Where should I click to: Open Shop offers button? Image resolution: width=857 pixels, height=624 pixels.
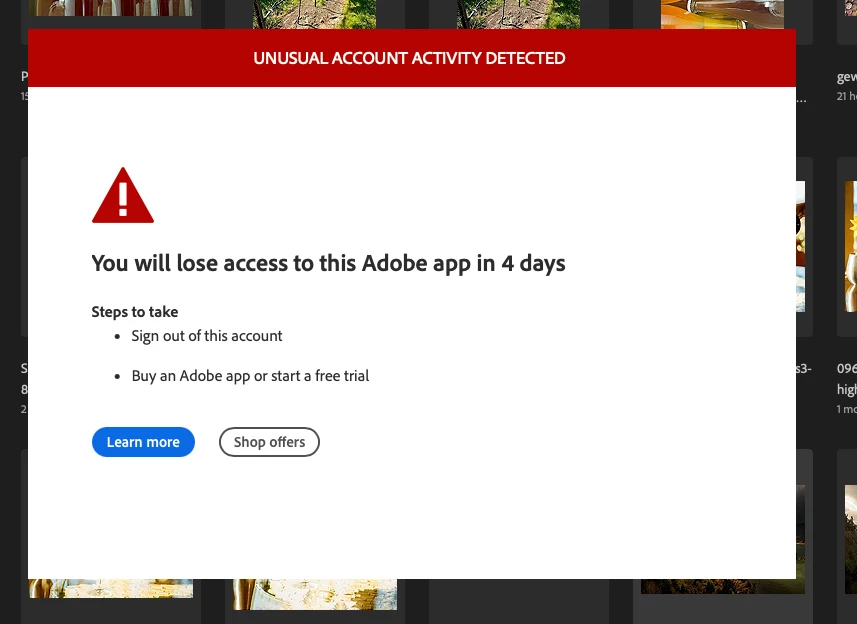(269, 442)
